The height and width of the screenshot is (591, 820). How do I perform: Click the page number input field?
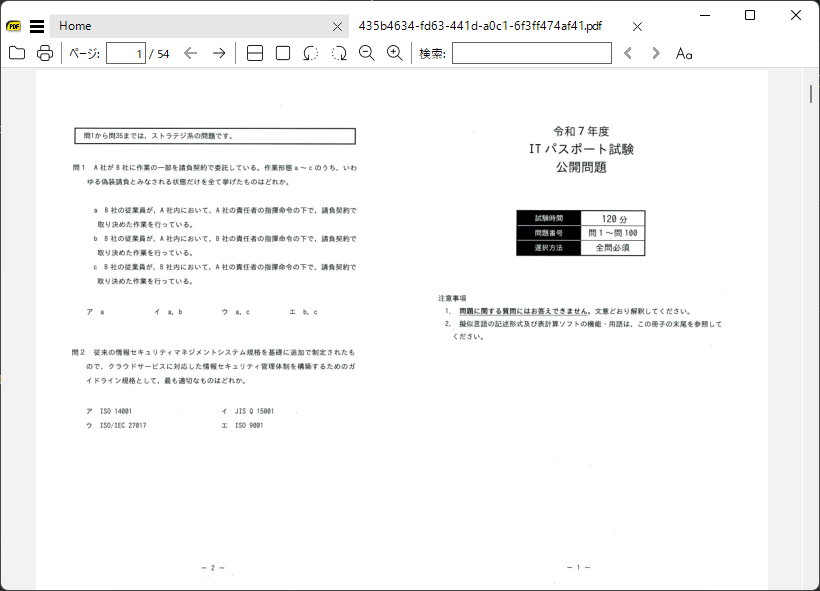(126, 53)
